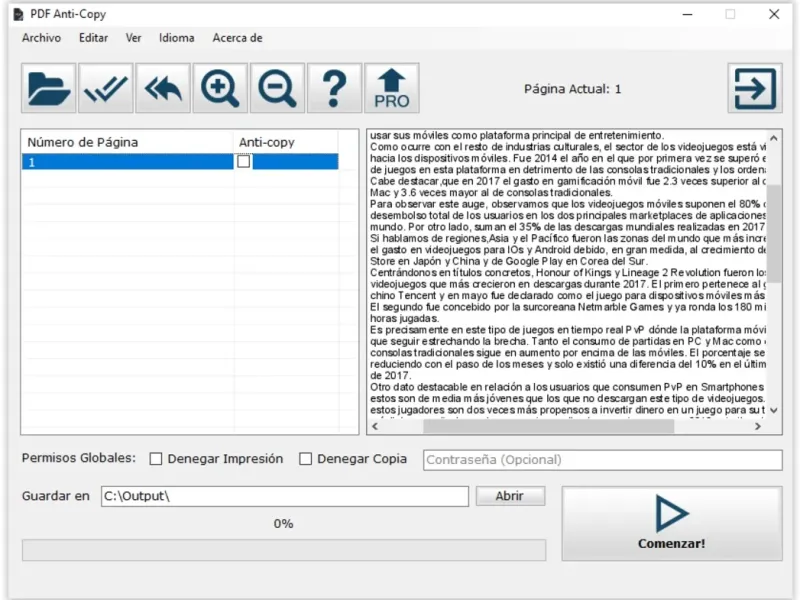Click the 0% progress bar
This screenshot has width=800, height=600.
pos(284,550)
